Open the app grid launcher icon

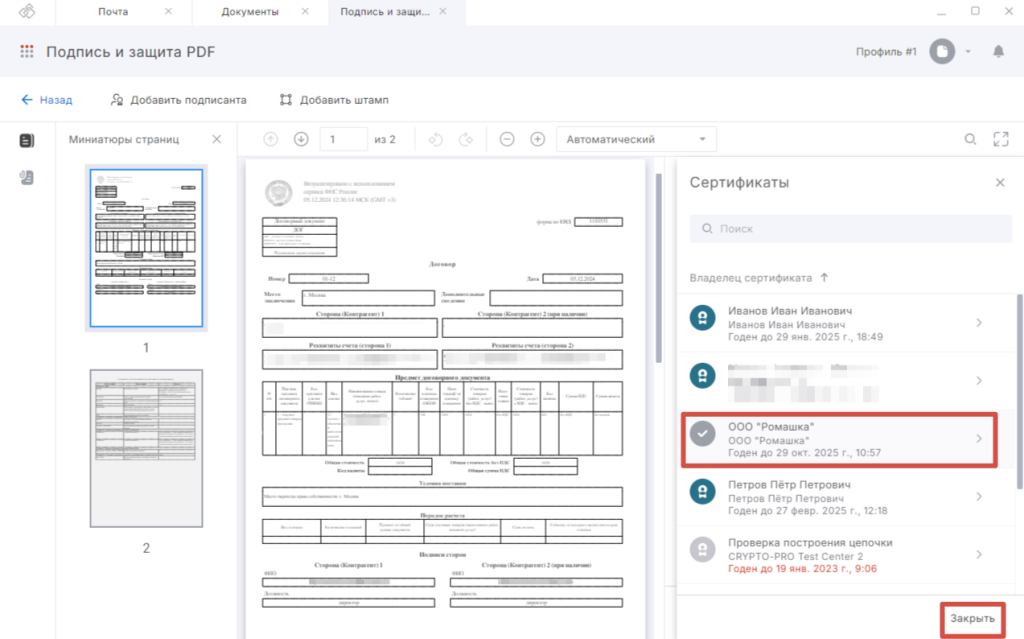pos(27,52)
